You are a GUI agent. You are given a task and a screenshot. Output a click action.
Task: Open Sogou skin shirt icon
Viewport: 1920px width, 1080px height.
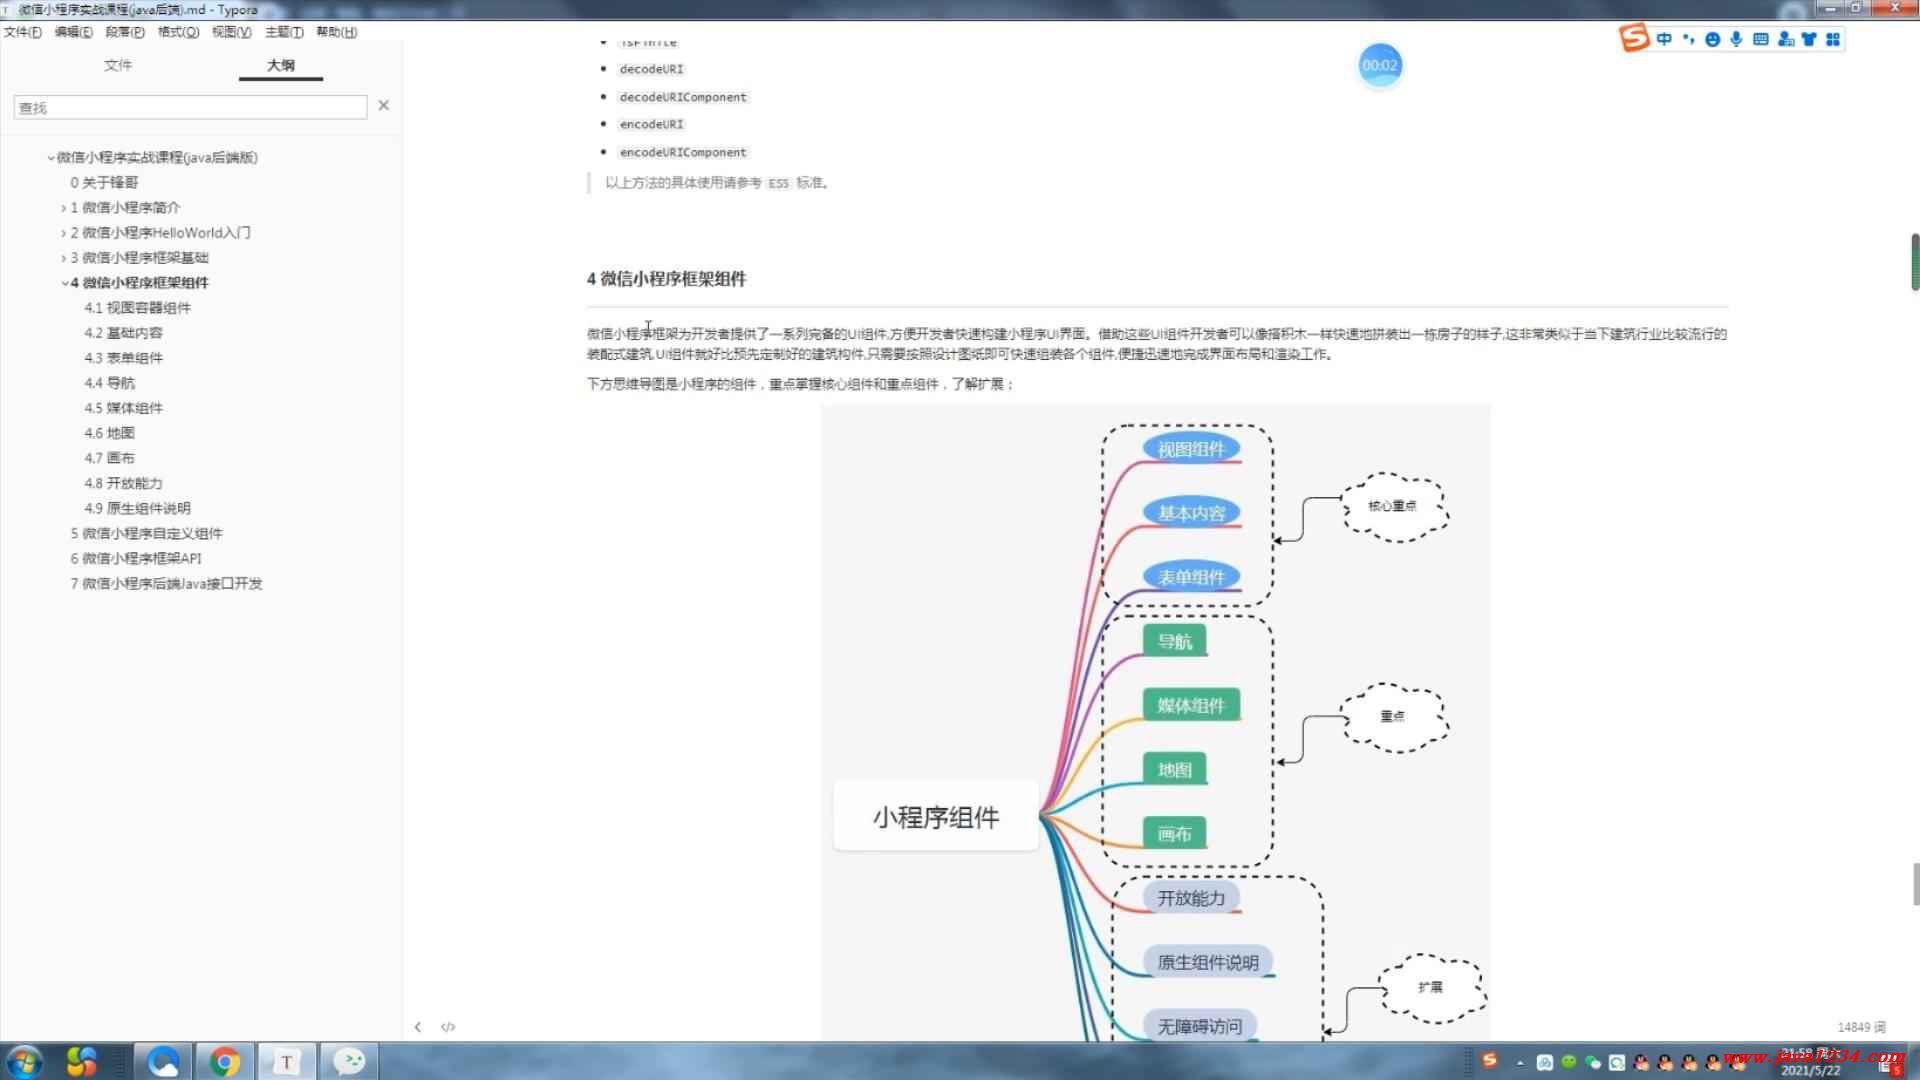pos(1809,39)
